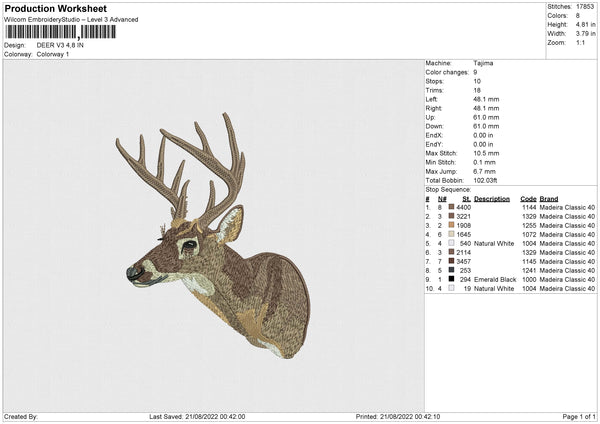Click the Production Worksheet title

(x=55, y=8)
